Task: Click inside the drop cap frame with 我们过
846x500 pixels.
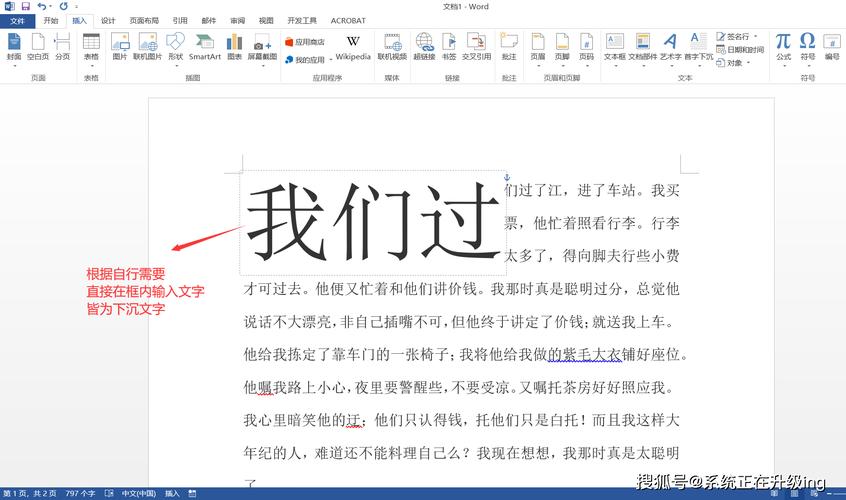Action: tap(373, 222)
